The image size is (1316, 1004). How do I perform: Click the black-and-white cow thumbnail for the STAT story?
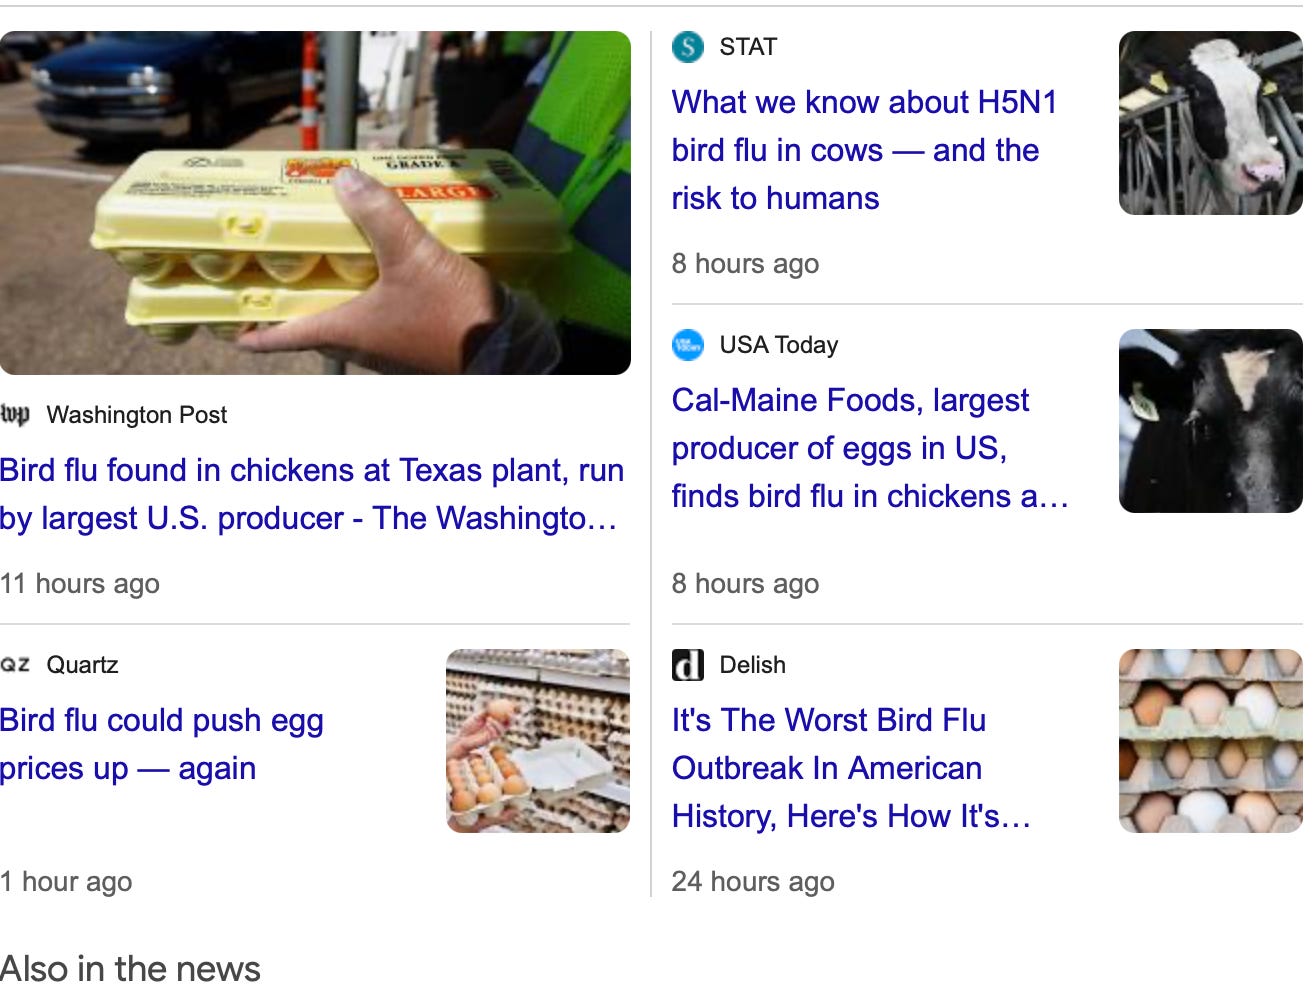(1210, 123)
